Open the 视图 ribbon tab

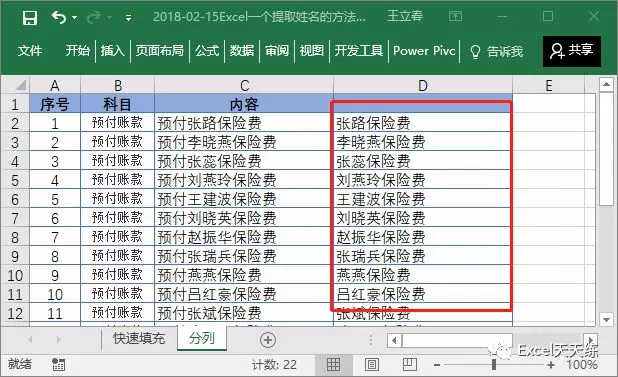tap(312, 50)
